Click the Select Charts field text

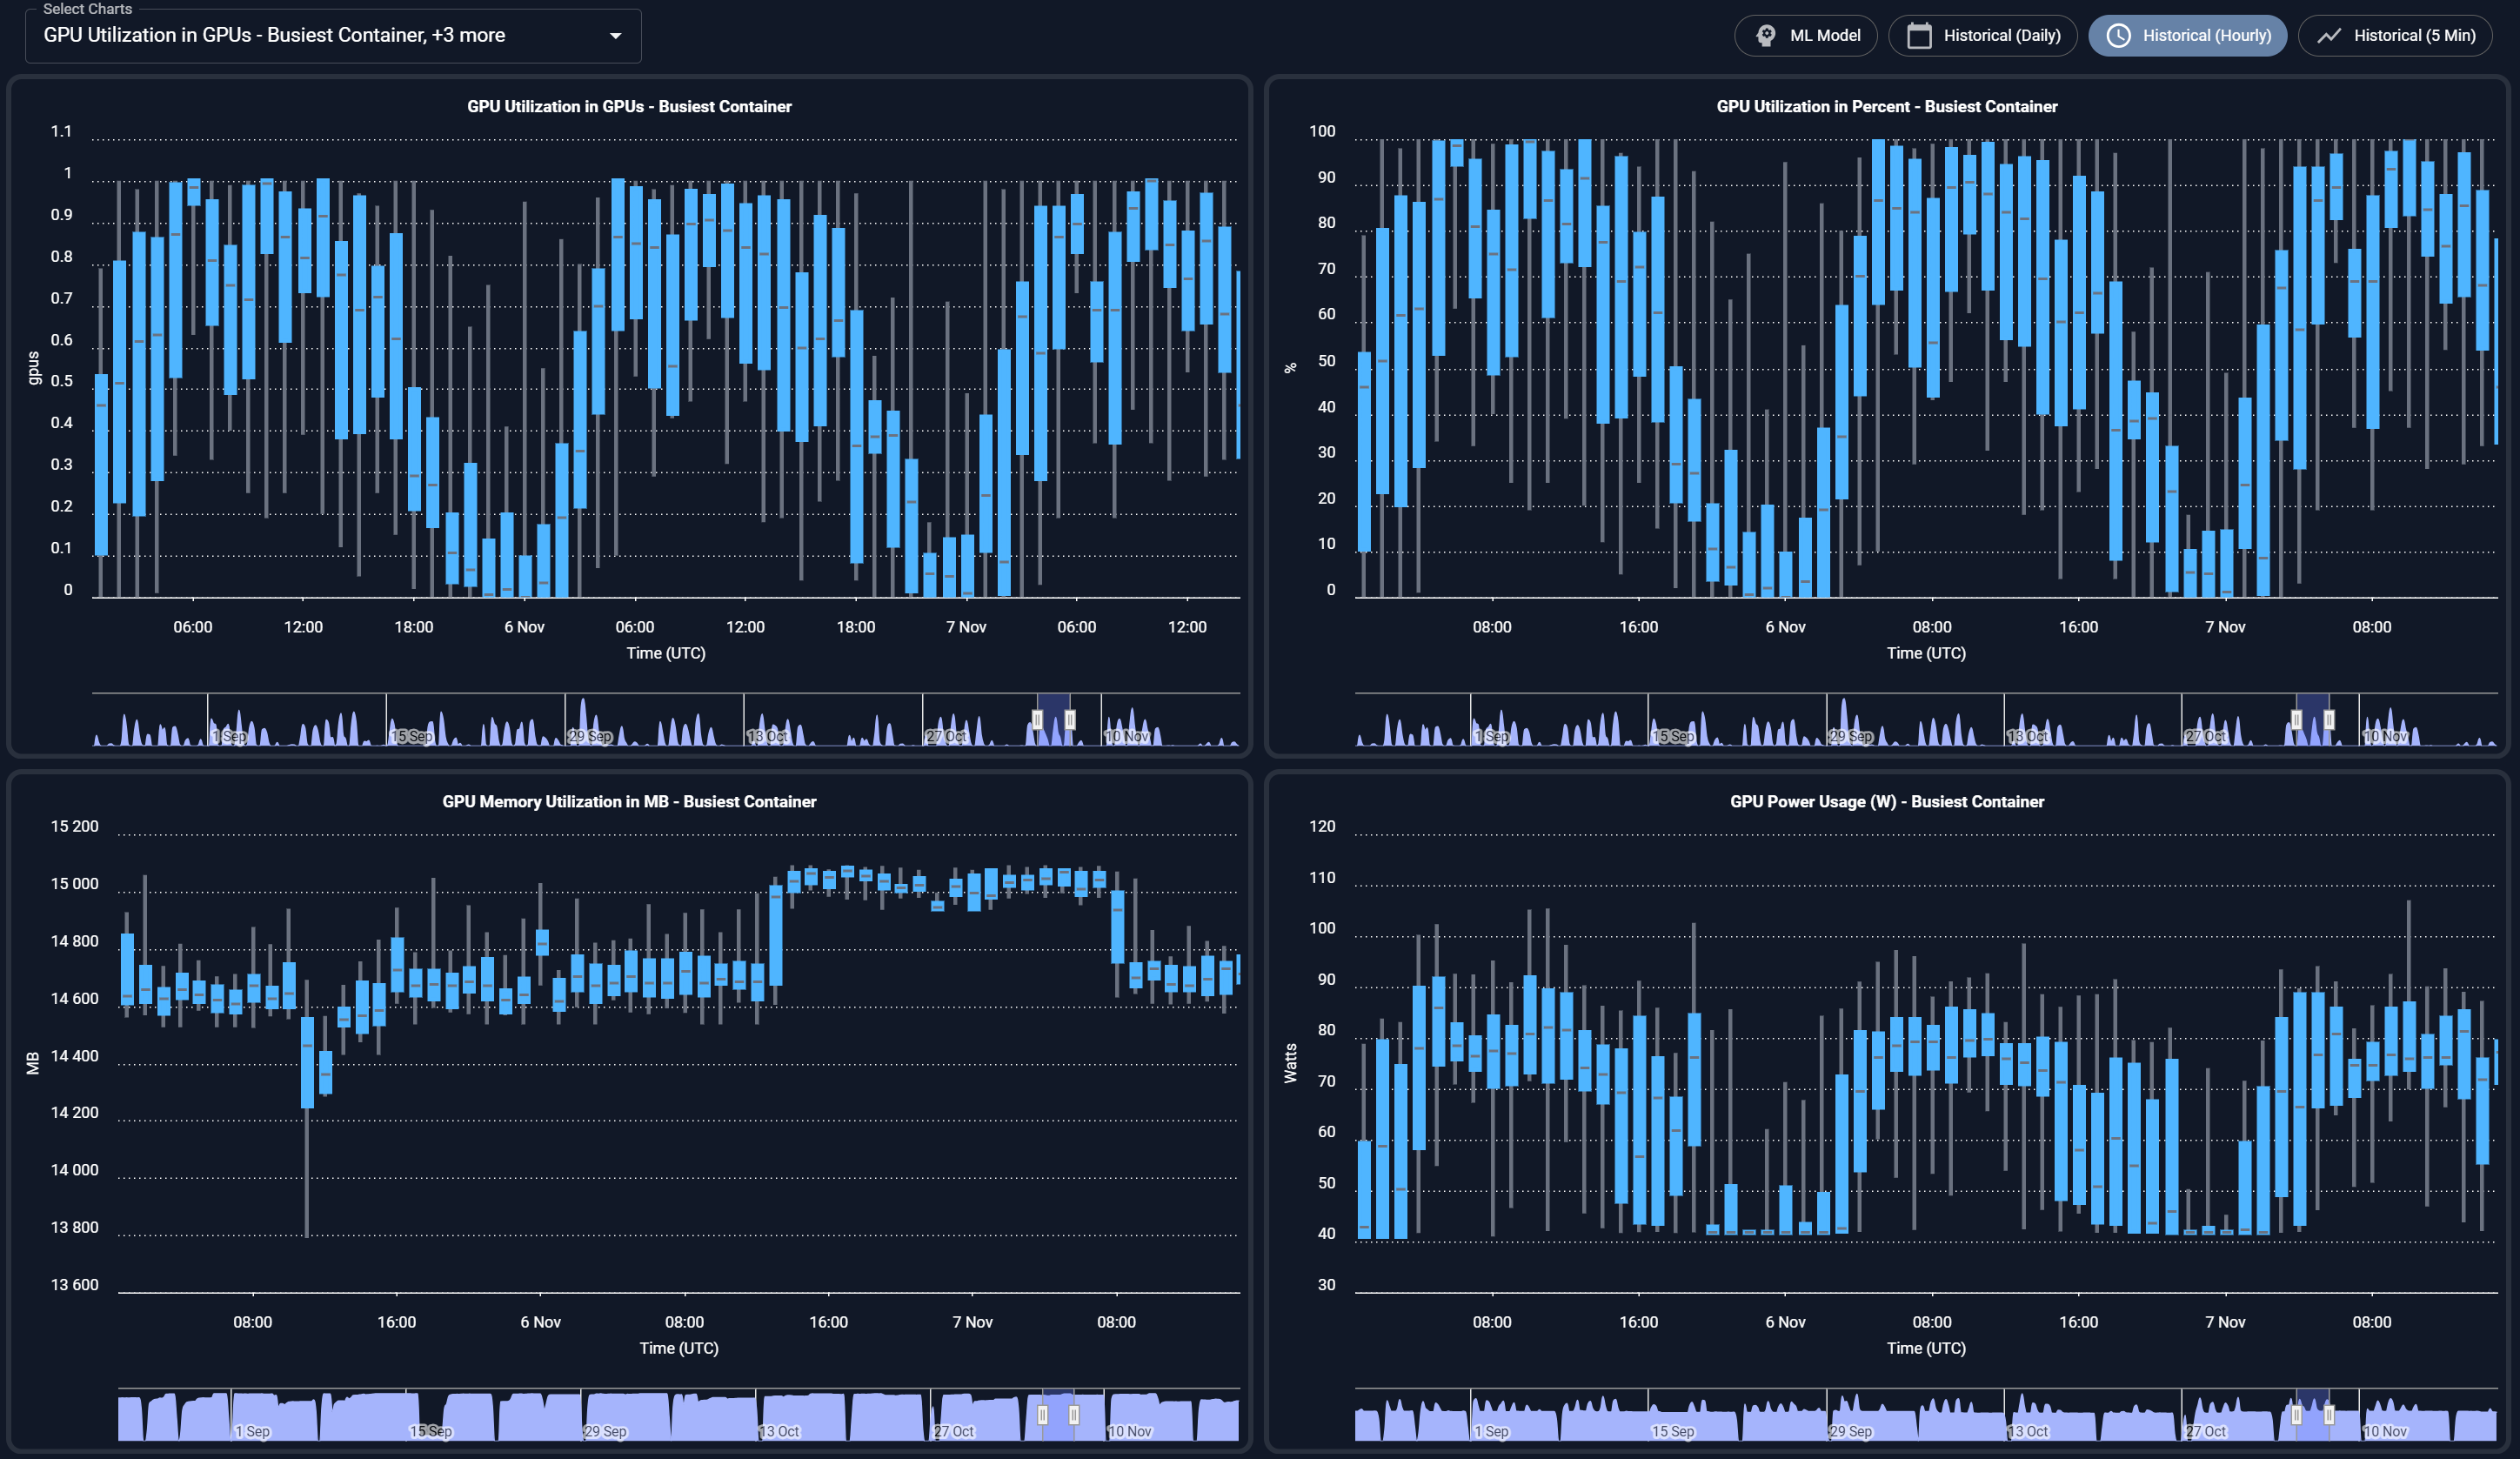click(x=274, y=35)
